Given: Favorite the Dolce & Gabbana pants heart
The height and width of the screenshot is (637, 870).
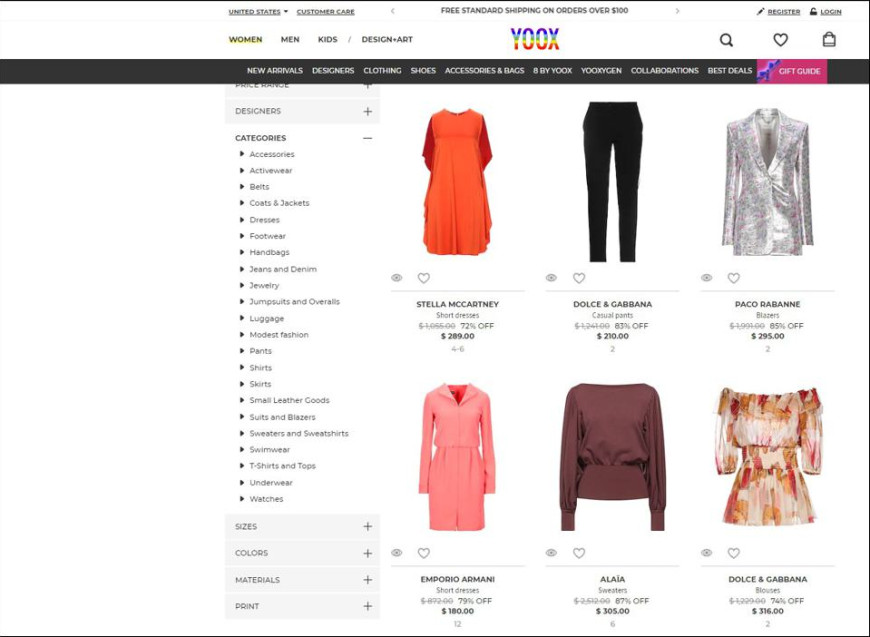Looking at the screenshot, I should 579,278.
